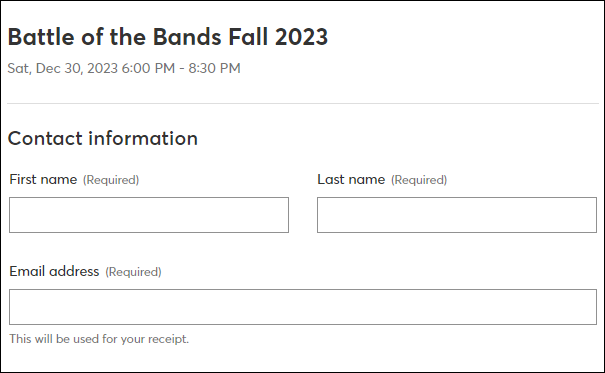Click the (Required) marker beside Last name
The height and width of the screenshot is (373, 605).
tap(419, 180)
